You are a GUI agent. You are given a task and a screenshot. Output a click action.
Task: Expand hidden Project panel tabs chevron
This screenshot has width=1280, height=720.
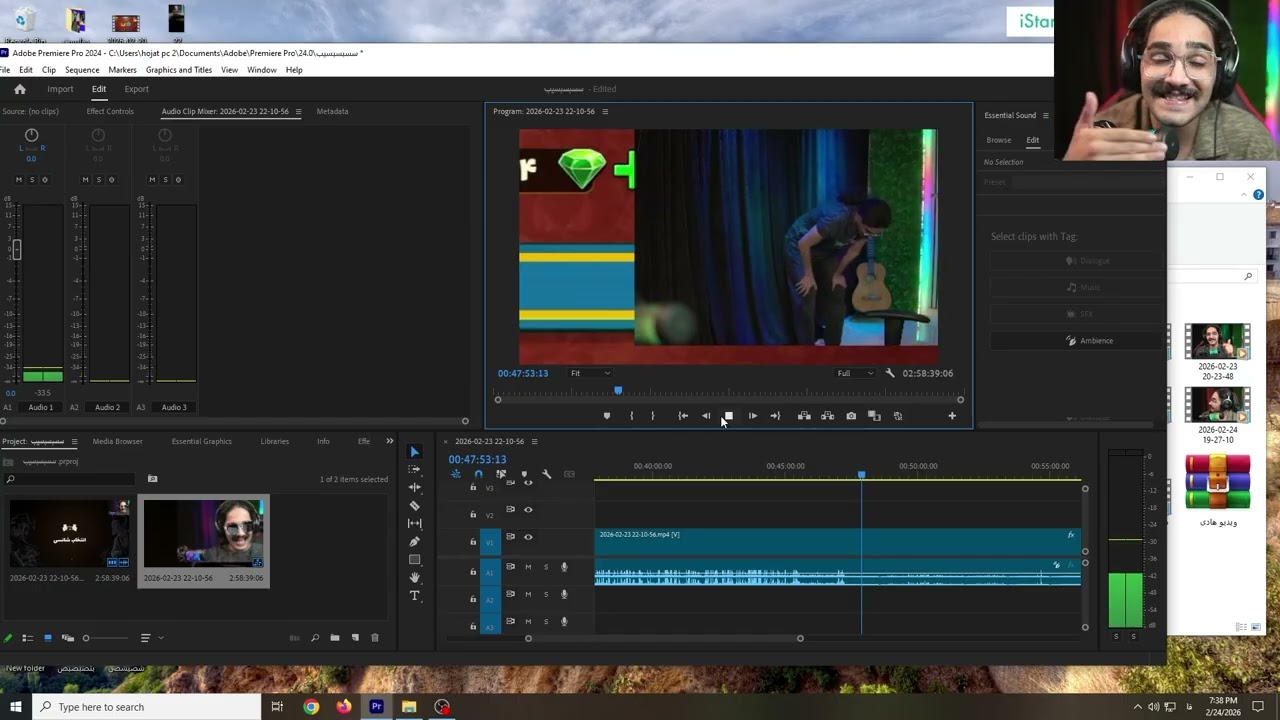(390, 441)
